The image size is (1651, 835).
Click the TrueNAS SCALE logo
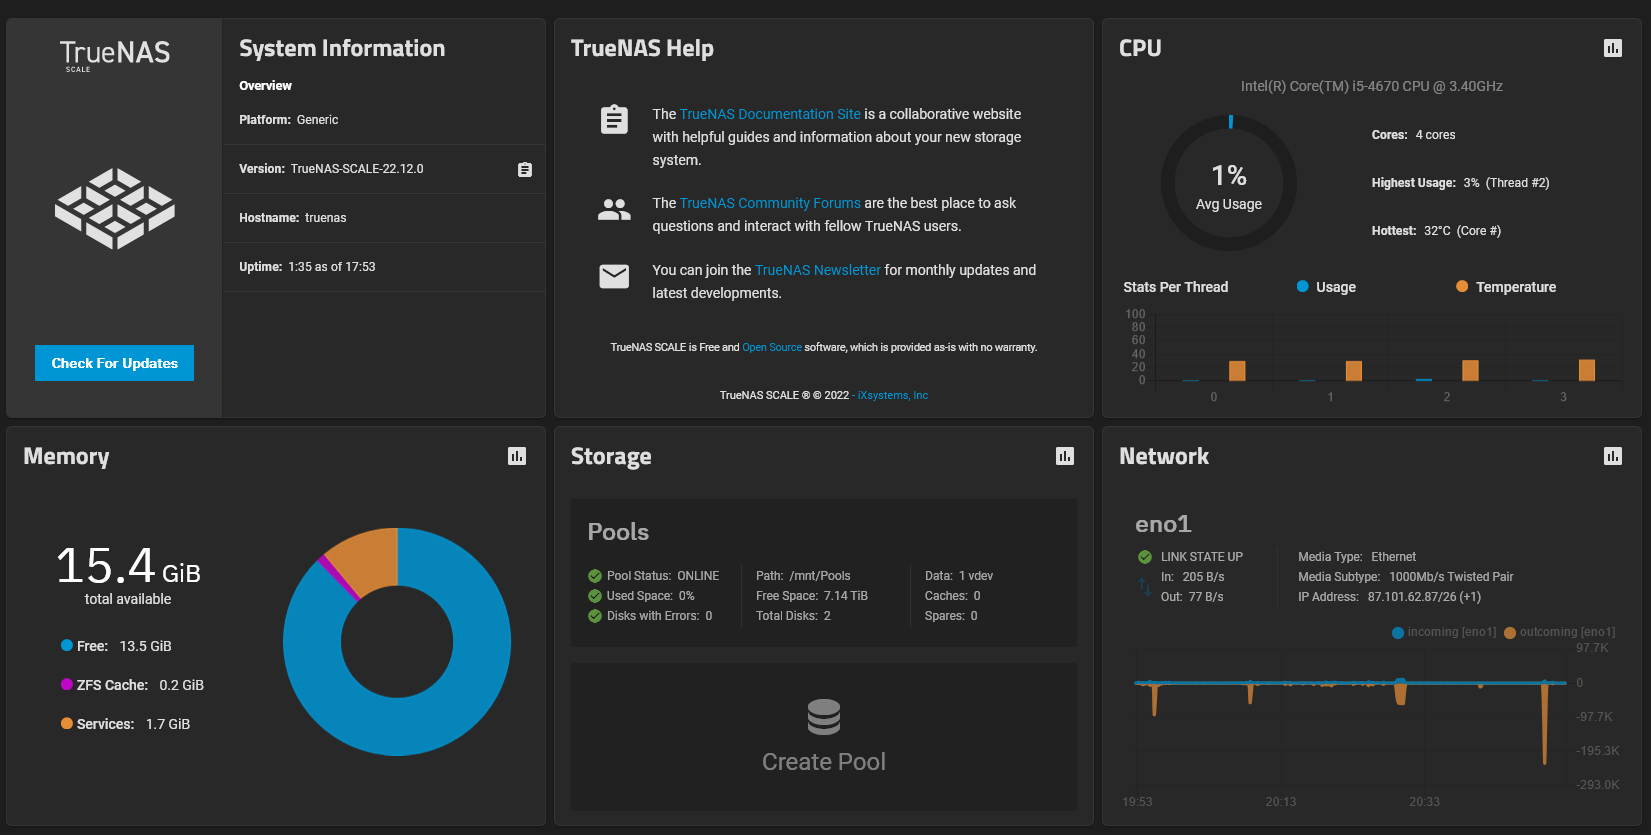(115, 56)
